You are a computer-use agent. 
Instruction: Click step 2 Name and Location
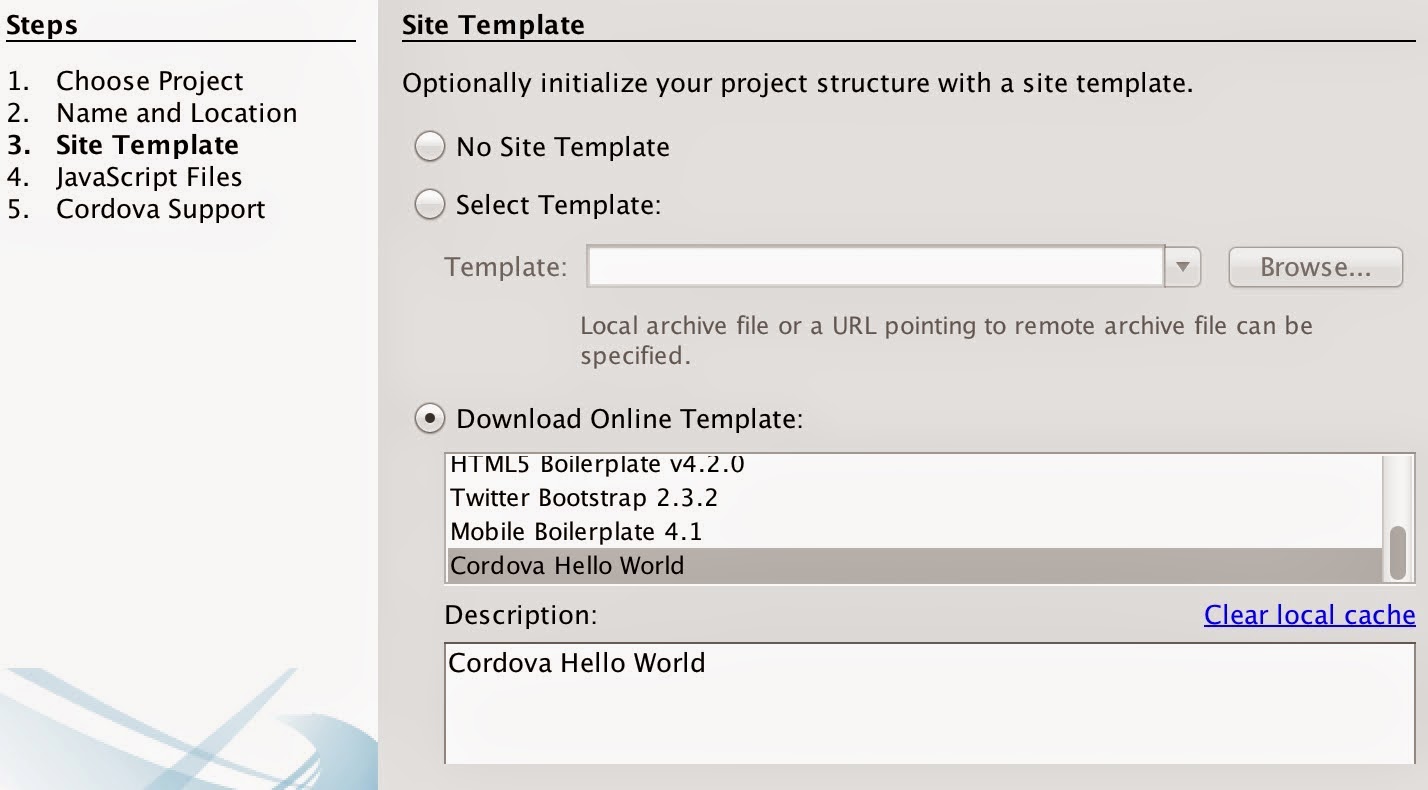175,113
